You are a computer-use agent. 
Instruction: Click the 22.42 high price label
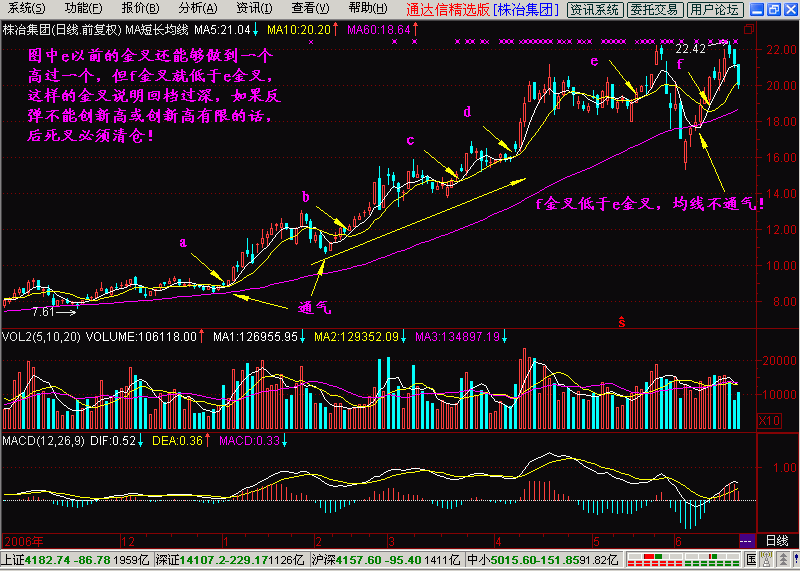pyautogui.click(x=690, y=48)
